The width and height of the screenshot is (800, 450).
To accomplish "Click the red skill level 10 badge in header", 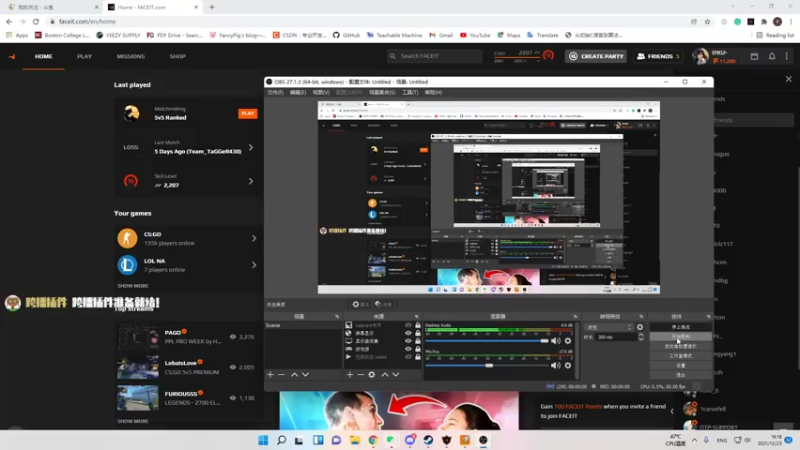I will pyautogui.click(x=548, y=55).
